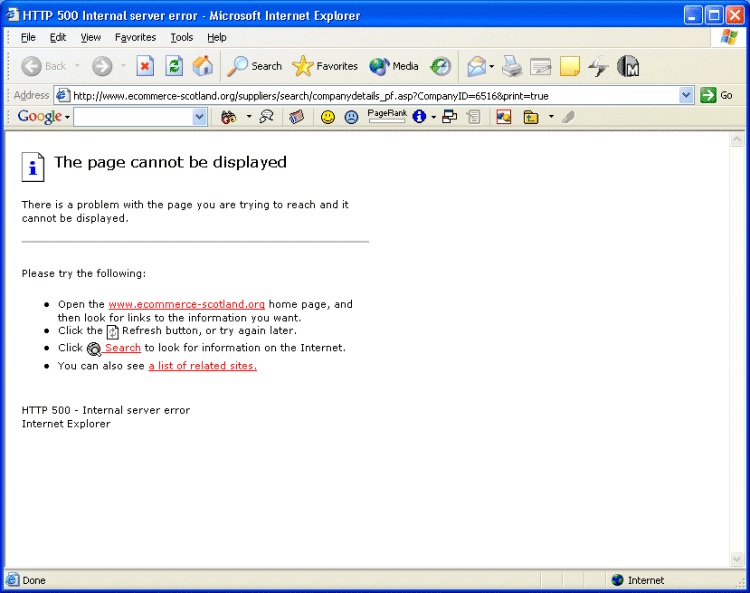Viewport: 750px width, 593px height.
Task: Click the round M Messenger icon
Action: [628, 66]
